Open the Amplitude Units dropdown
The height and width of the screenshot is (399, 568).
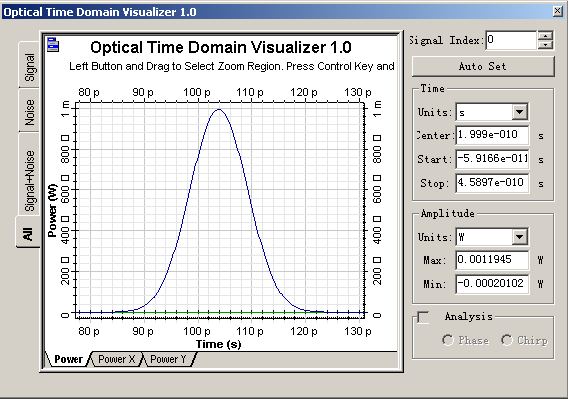click(519, 237)
